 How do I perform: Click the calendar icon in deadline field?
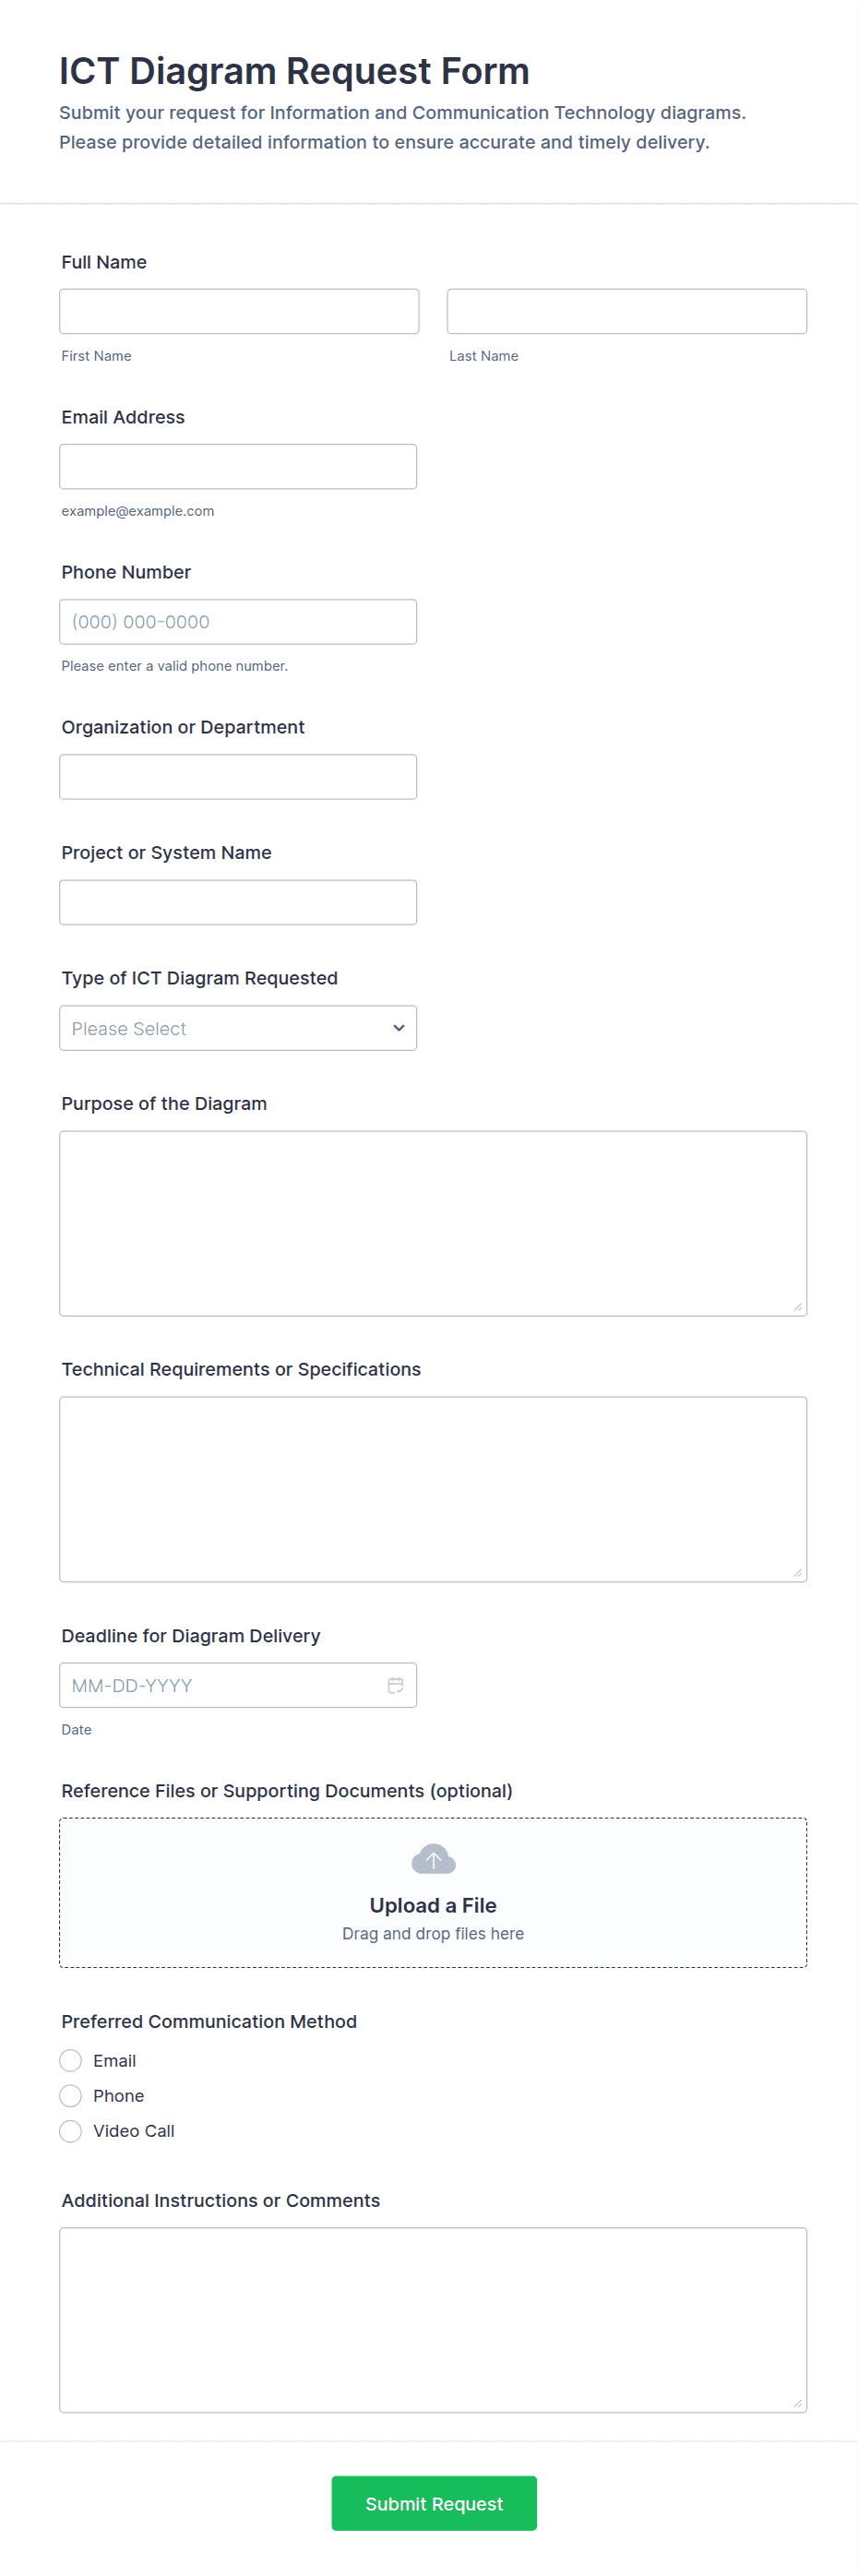(395, 1685)
